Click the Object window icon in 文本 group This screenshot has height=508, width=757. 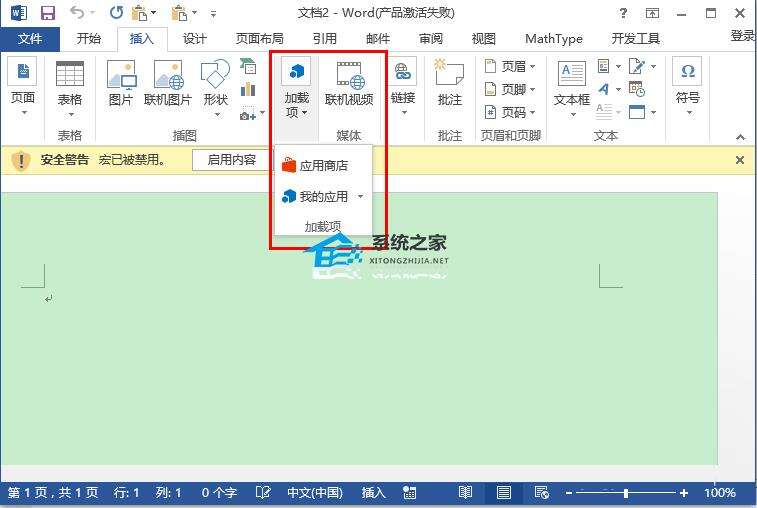pyautogui.click(x=637, y=112)
